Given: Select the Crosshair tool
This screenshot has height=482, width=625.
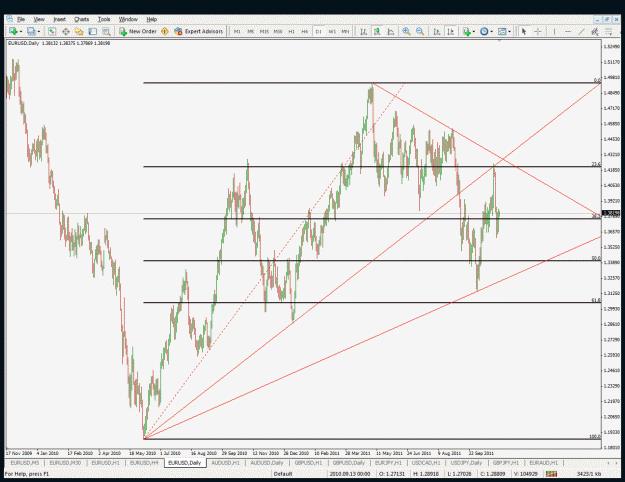Looking at the screenshot, I should coord(538,31).
